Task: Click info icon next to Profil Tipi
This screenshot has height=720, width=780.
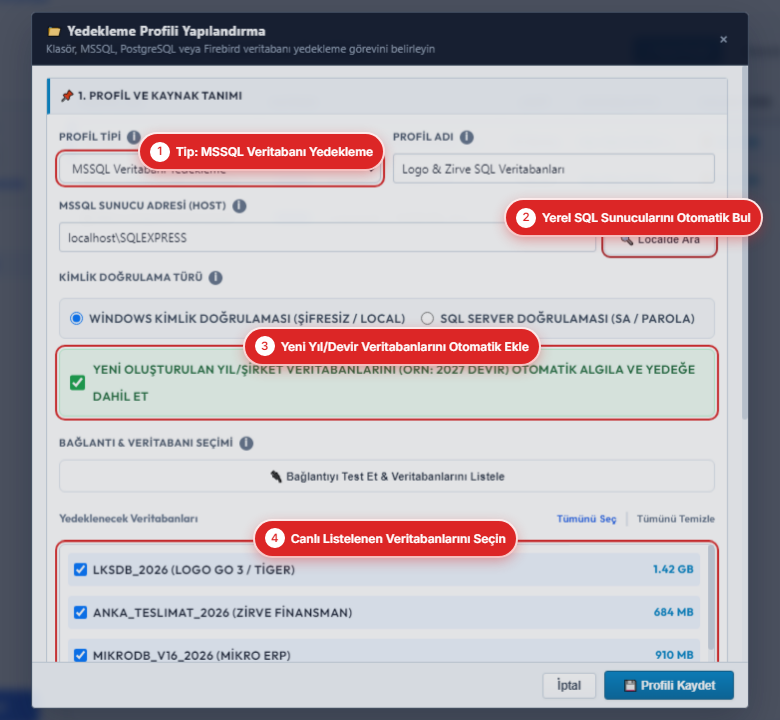Action: point(133,137)
